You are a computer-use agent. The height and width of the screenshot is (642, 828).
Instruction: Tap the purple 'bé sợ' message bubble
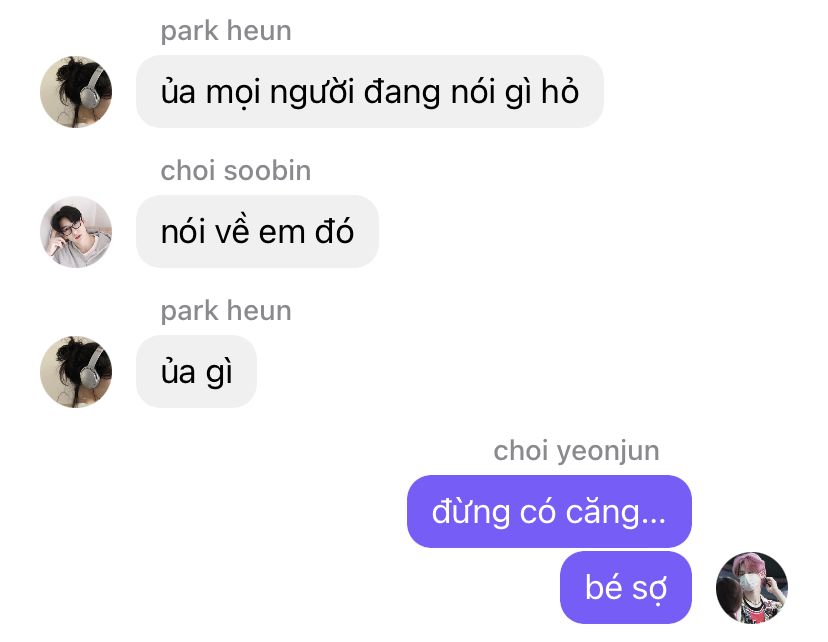coord(626,587)
